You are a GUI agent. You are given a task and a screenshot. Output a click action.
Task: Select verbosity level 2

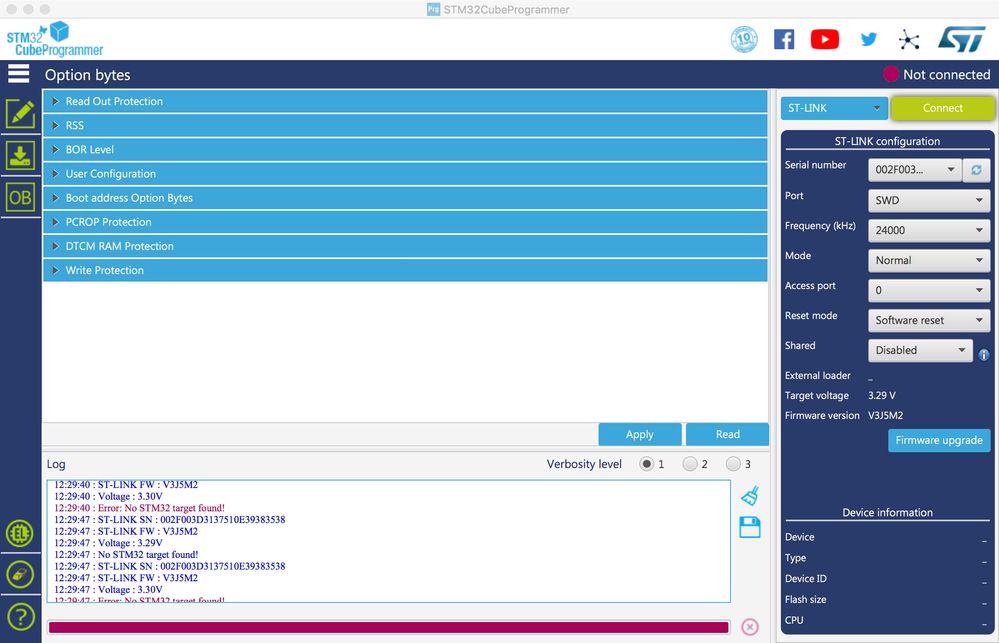[x=690, y=464]
